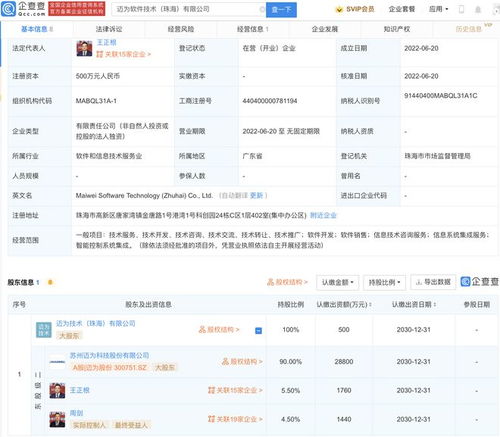Click the 4.50% shareholding cell
The height and width of the screenshot is (437, 500).
click(291, 419)
